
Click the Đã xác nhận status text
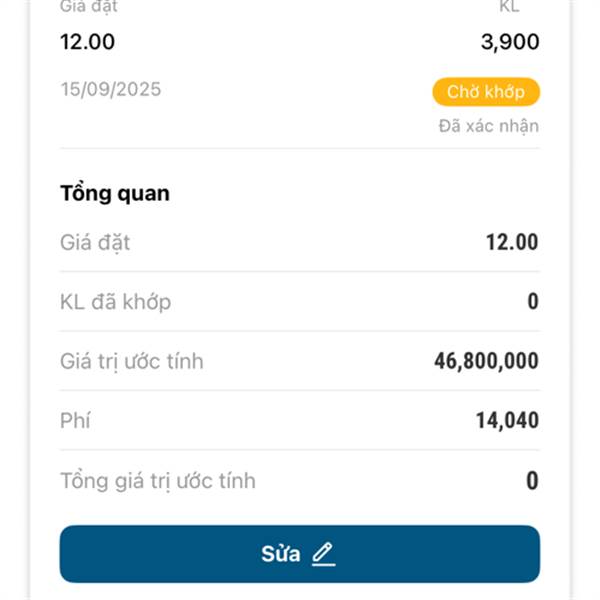[x=488, y=126]
